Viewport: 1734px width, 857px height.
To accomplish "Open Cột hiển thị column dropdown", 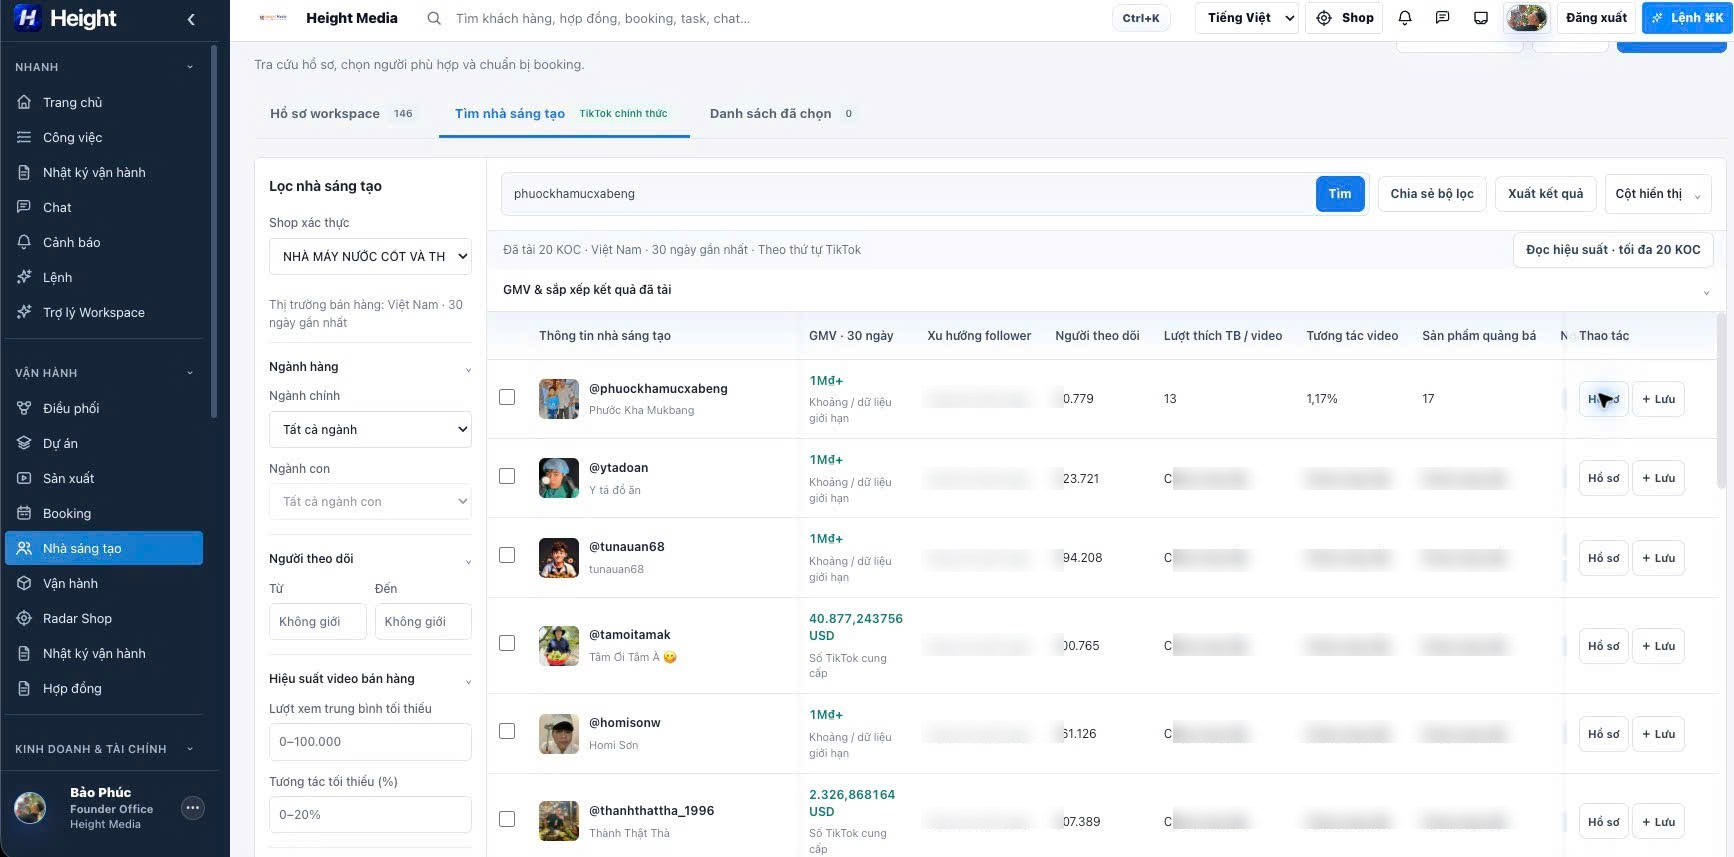I will 1657,194.
